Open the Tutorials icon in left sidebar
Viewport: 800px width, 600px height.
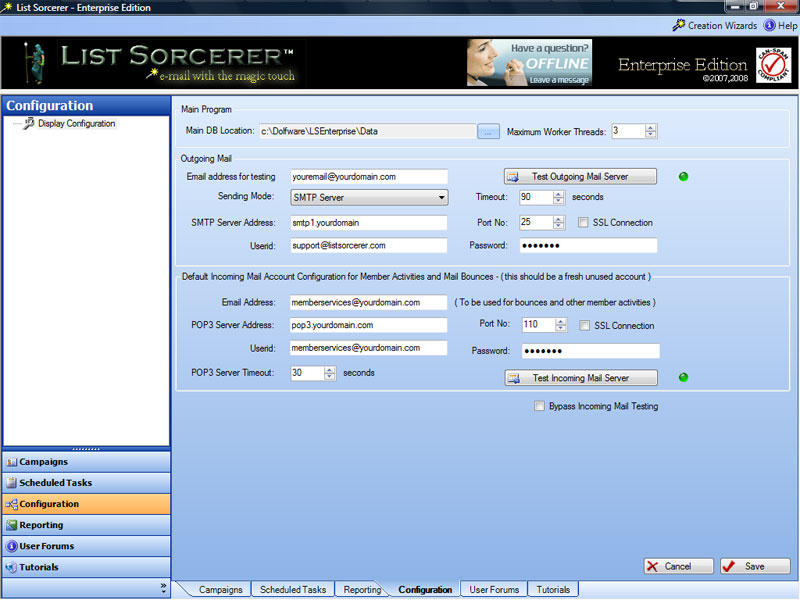coord(11,567)
